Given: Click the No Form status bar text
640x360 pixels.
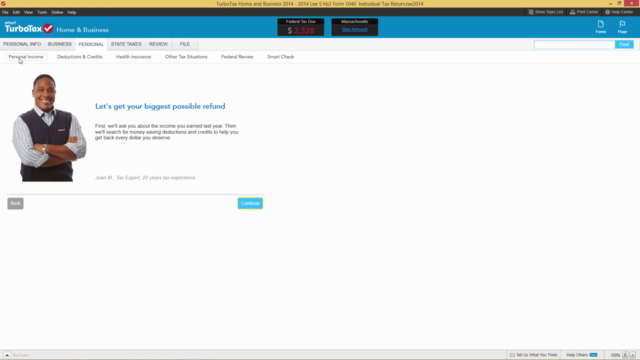Looking at the screenshot, I should [x=20, y=355].
